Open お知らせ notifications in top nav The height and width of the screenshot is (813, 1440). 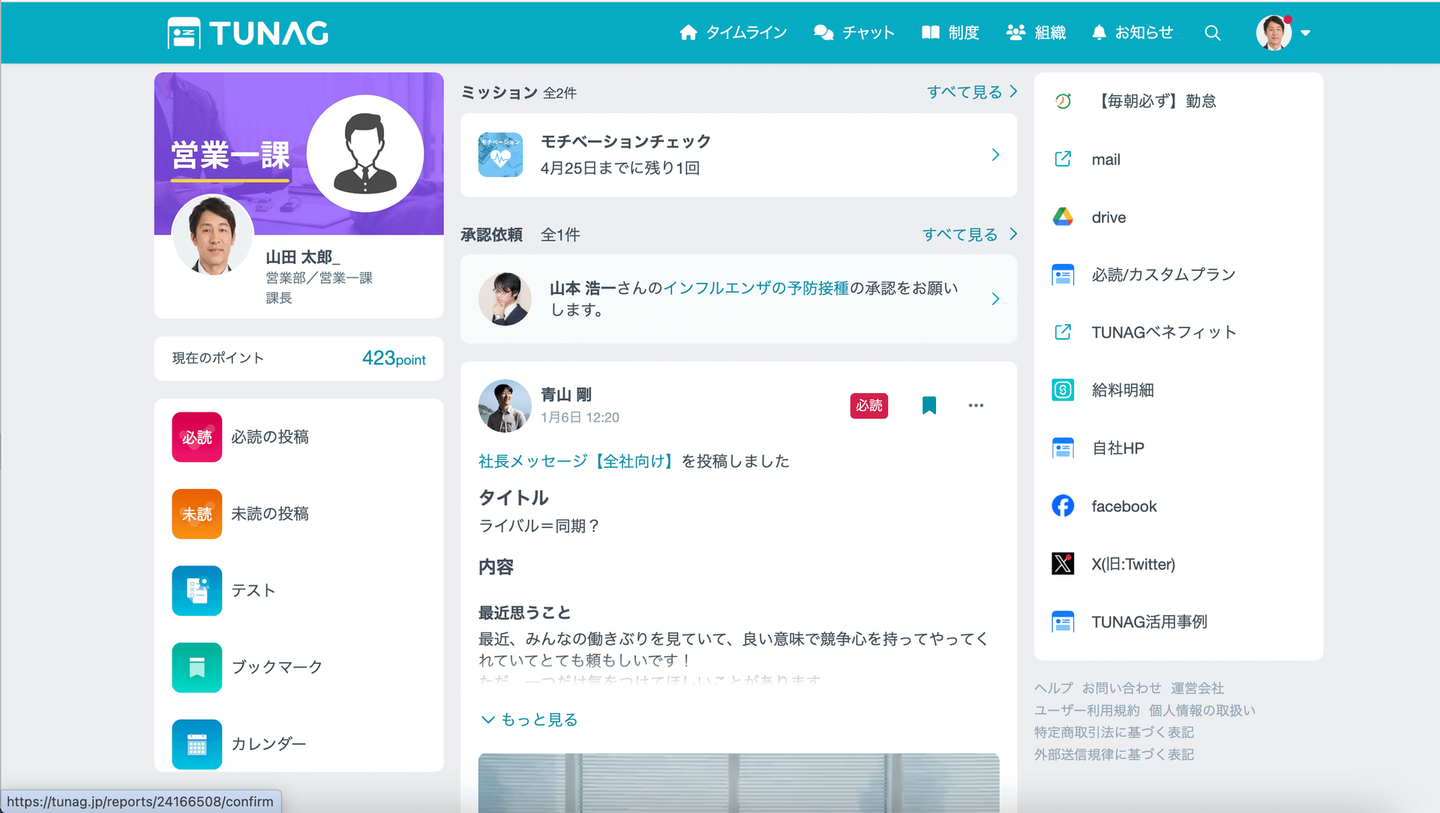[x=1132, y=33]
